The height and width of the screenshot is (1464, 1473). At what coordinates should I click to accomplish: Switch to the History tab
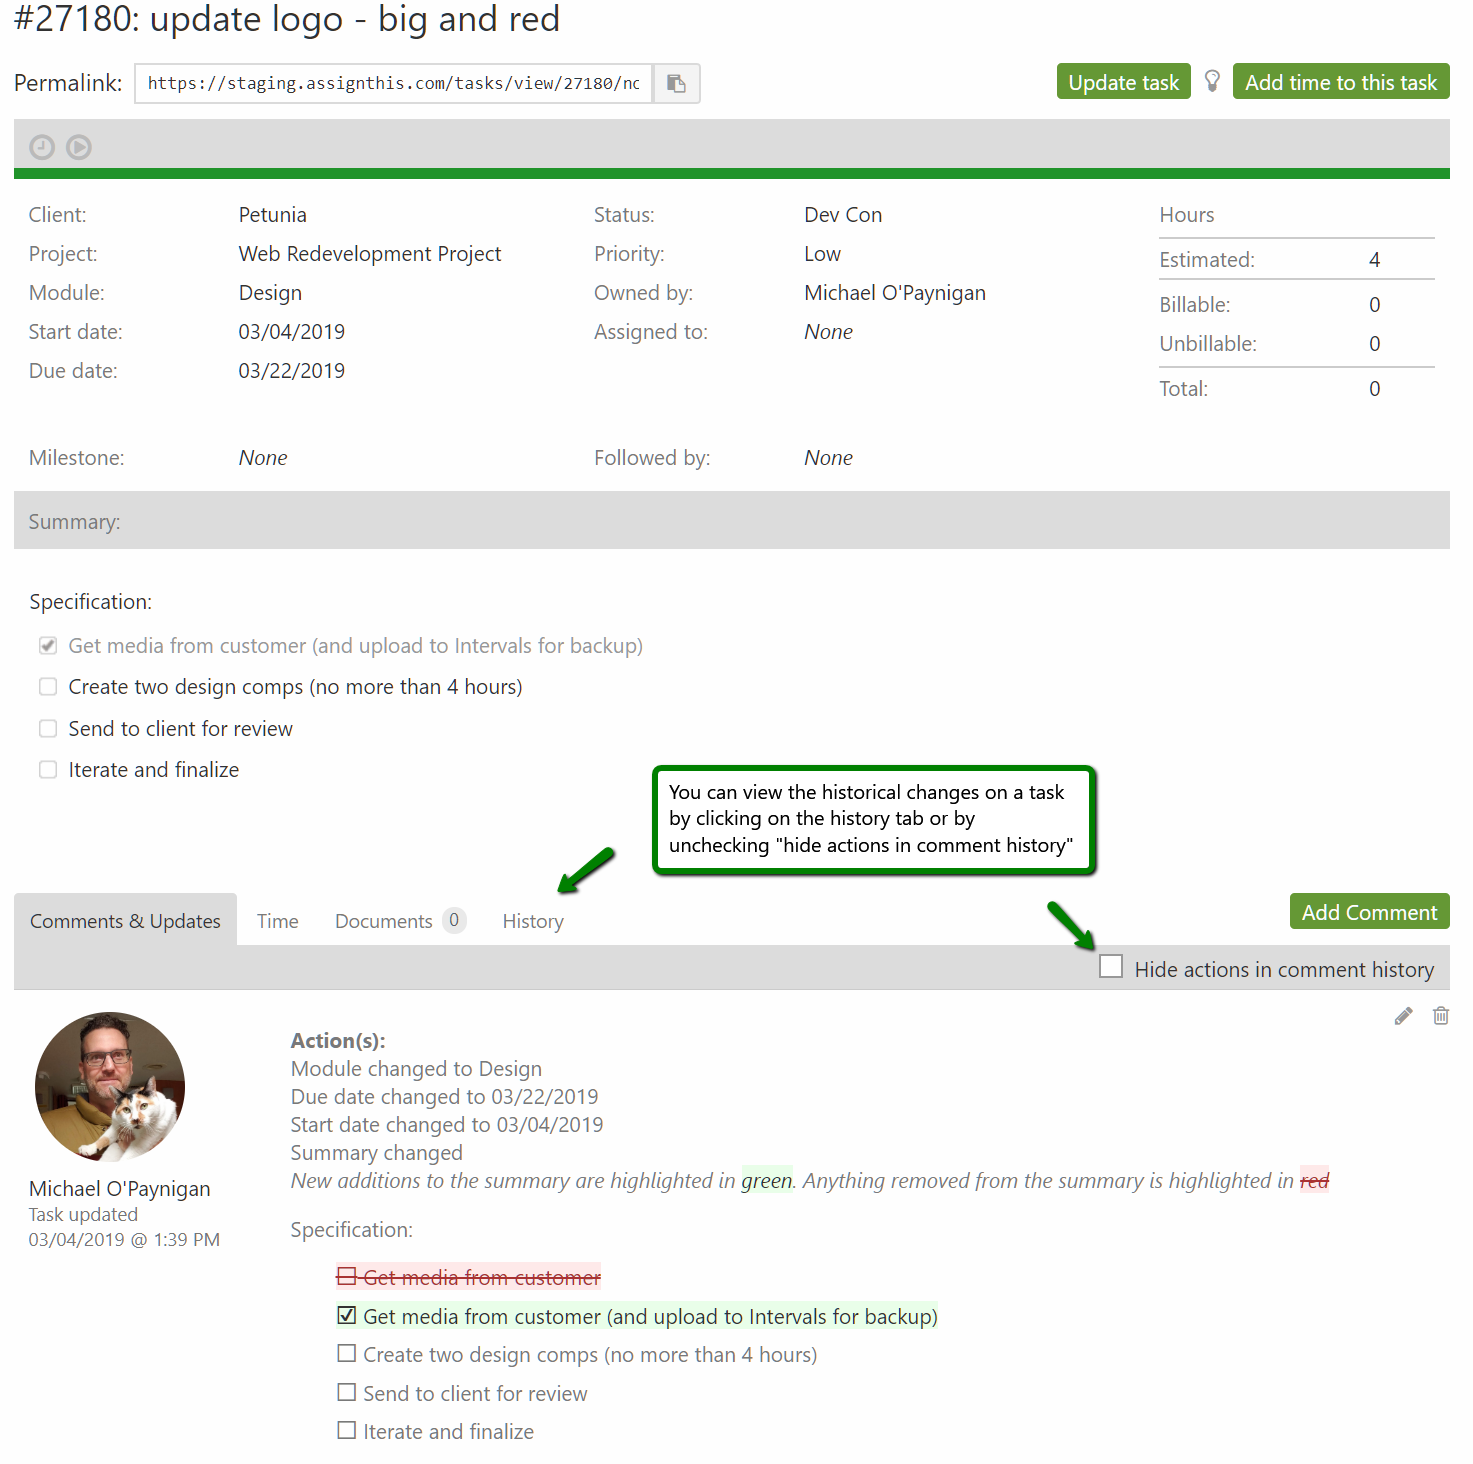click(x=532, y=921)
